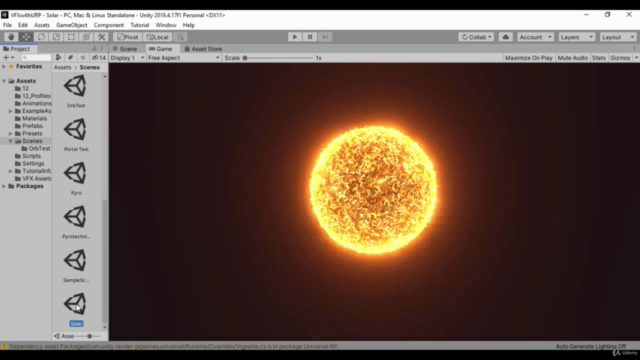The image size is (640, 360).
Task: Expand the Favorites tree item
Action: tap(4, 67)
